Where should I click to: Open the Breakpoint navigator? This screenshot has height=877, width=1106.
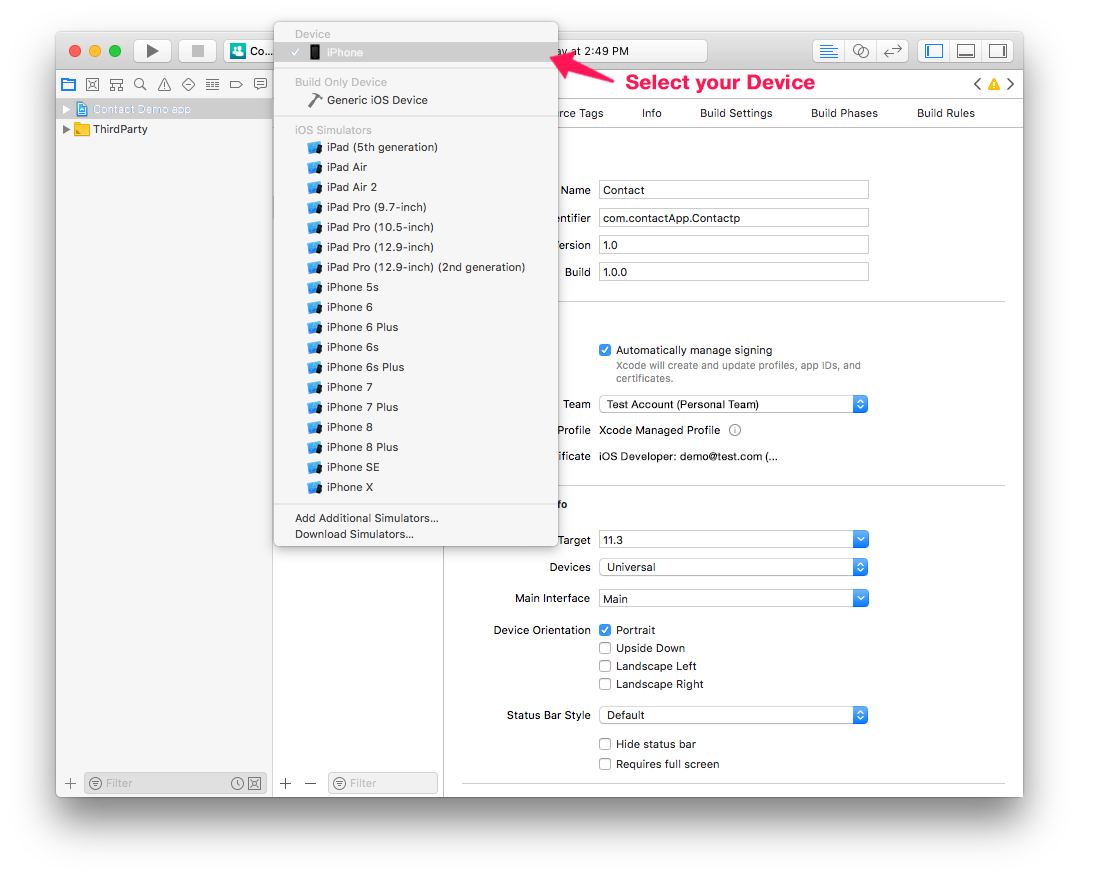(x=236, y=85)
